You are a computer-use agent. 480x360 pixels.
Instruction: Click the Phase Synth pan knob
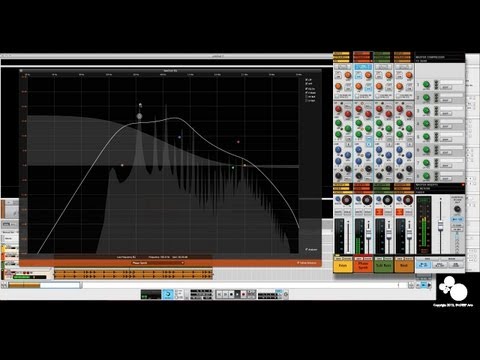pyautogui.click(x=367, y=200)
